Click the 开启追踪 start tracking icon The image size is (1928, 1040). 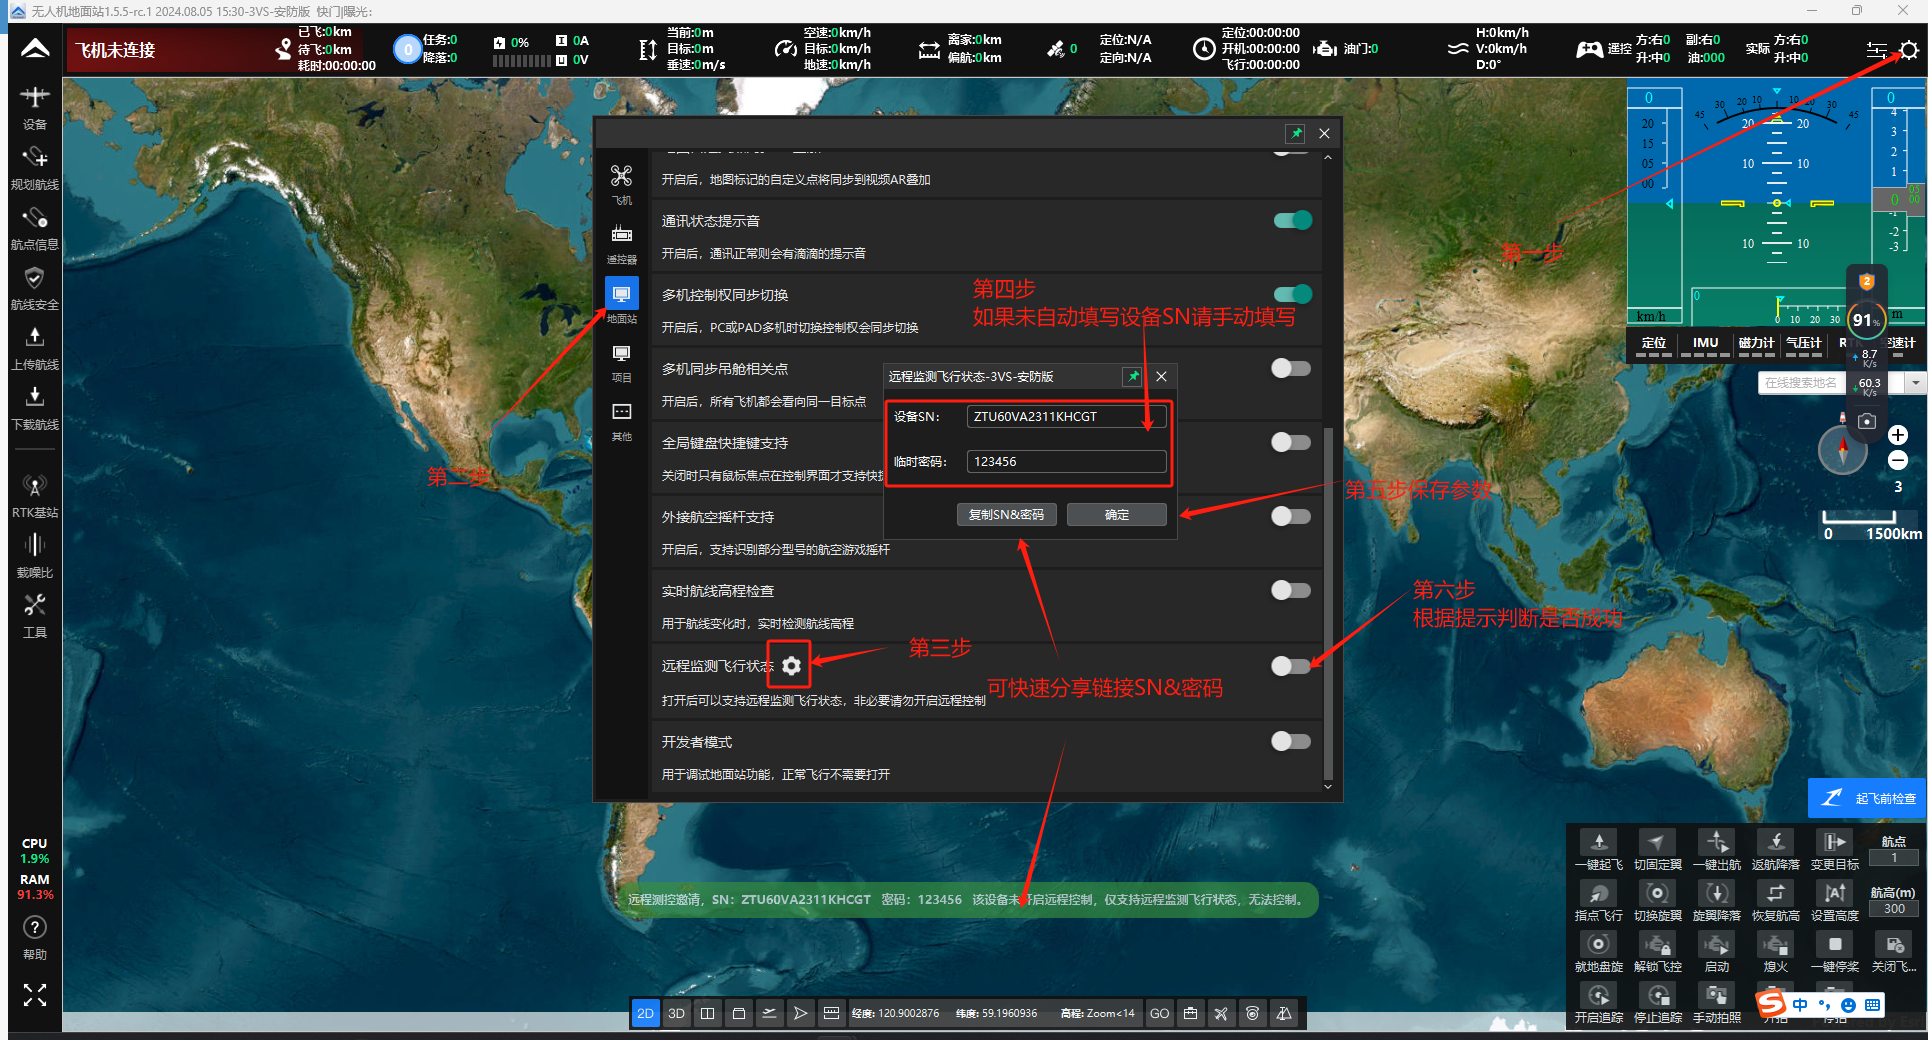1598,995
